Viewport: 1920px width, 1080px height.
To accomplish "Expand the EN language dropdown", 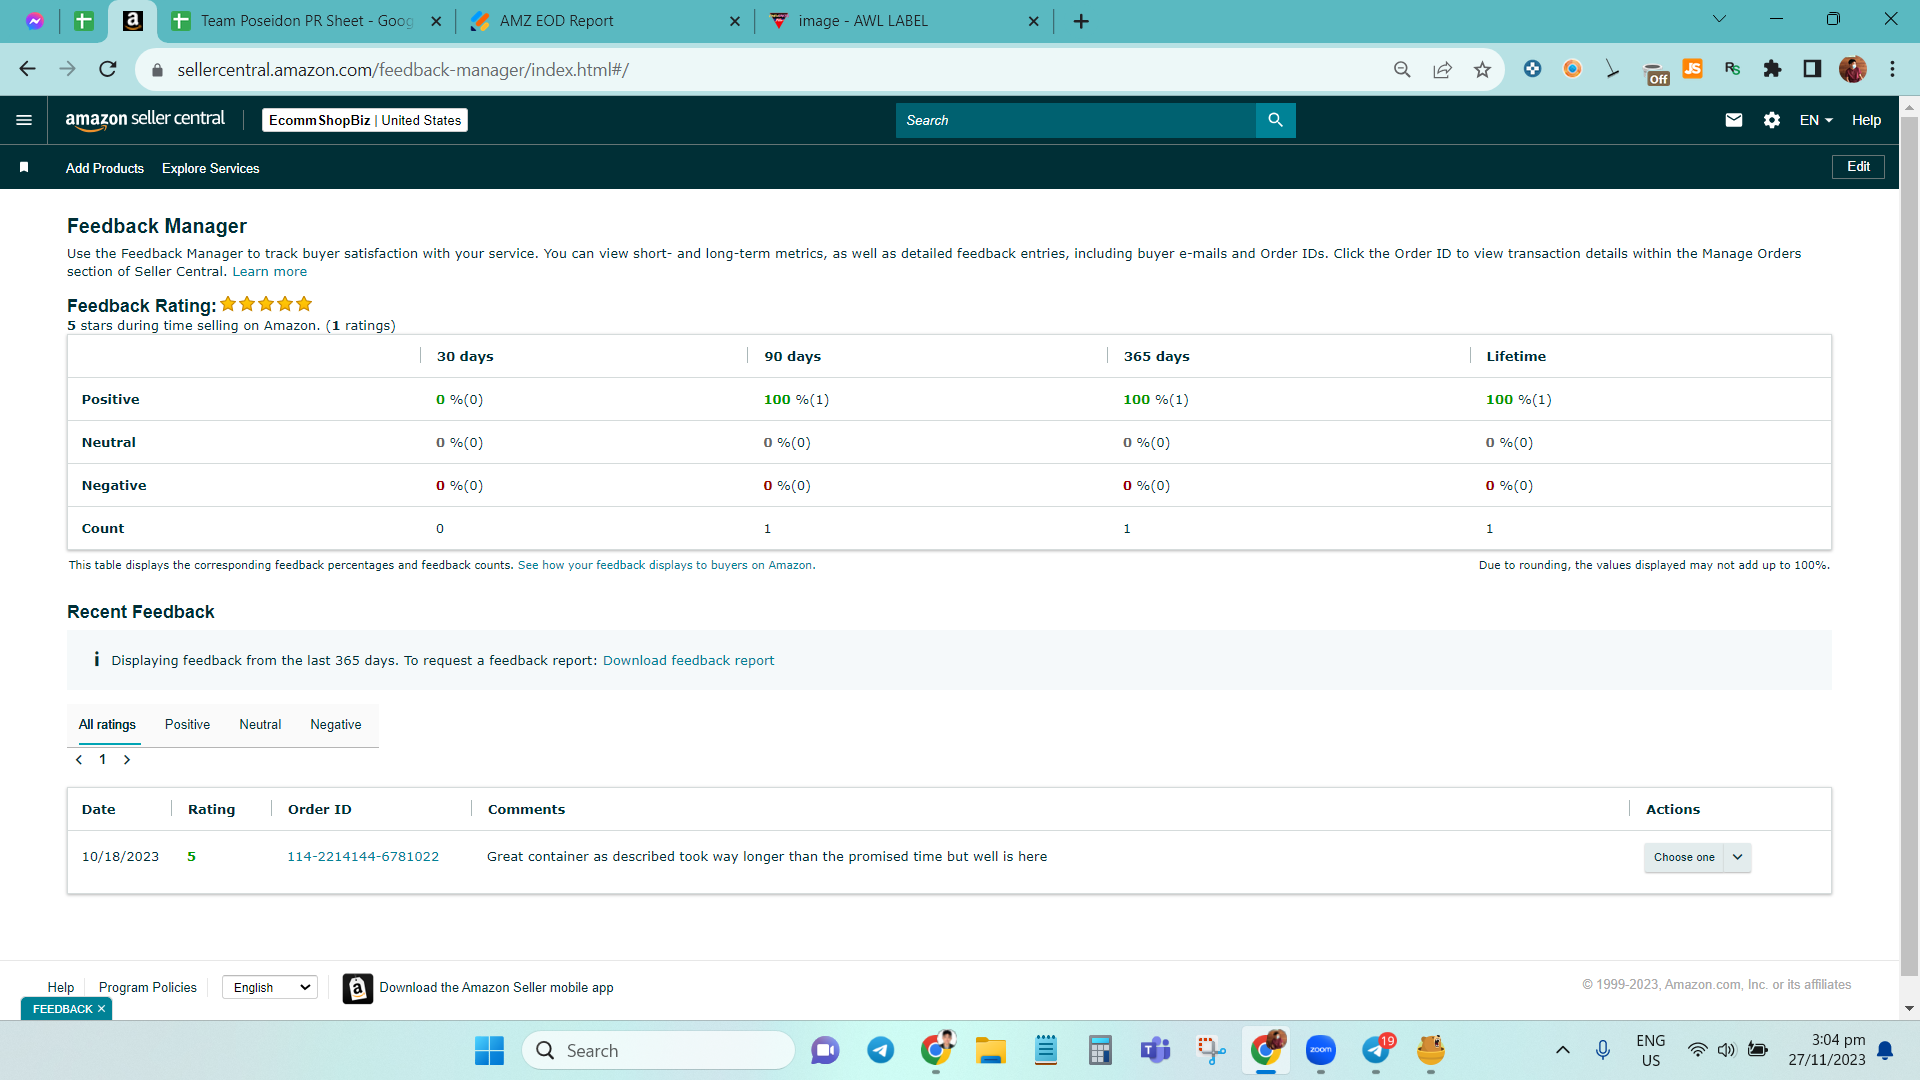I will point(1816,120).
